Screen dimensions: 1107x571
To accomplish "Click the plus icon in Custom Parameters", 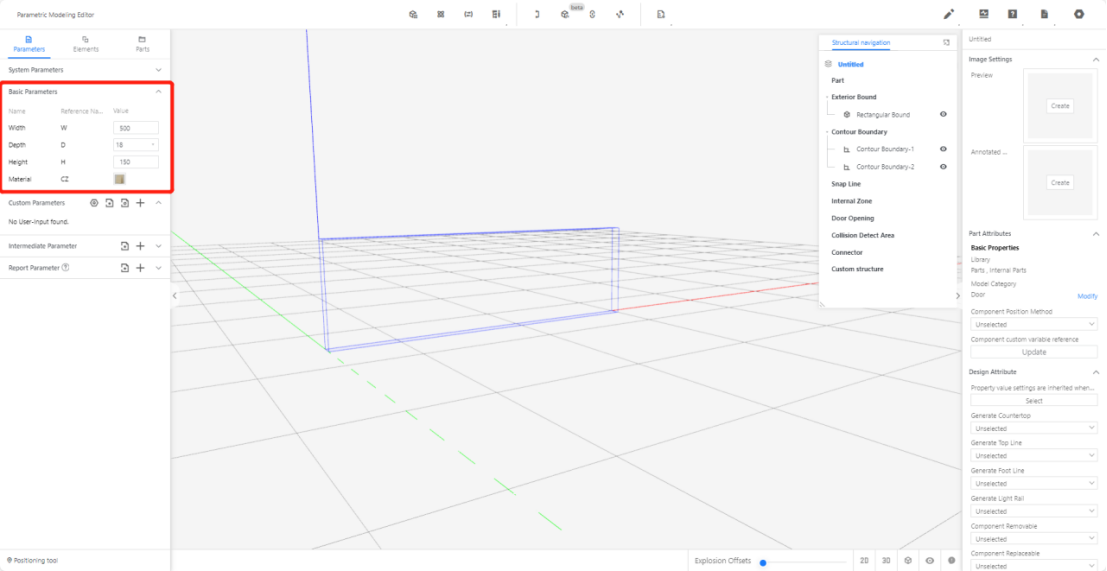I will tap(140, 203).
